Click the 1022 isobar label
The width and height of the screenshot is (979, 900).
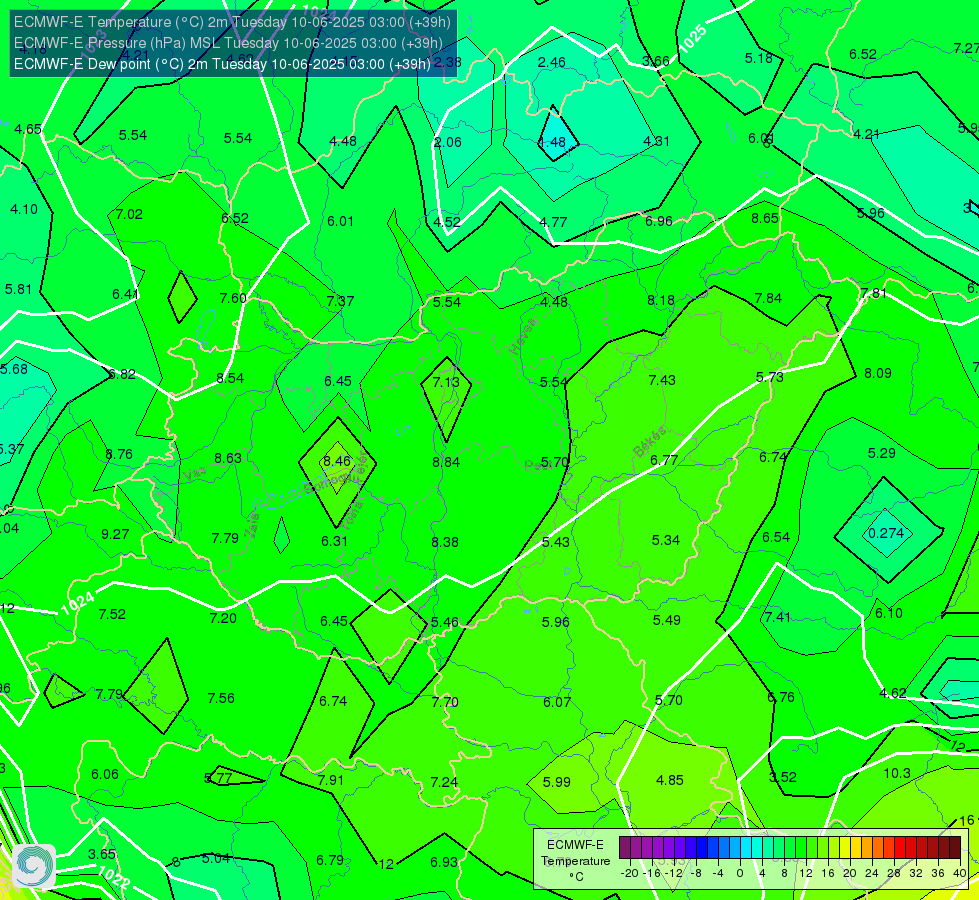(114, 876)
